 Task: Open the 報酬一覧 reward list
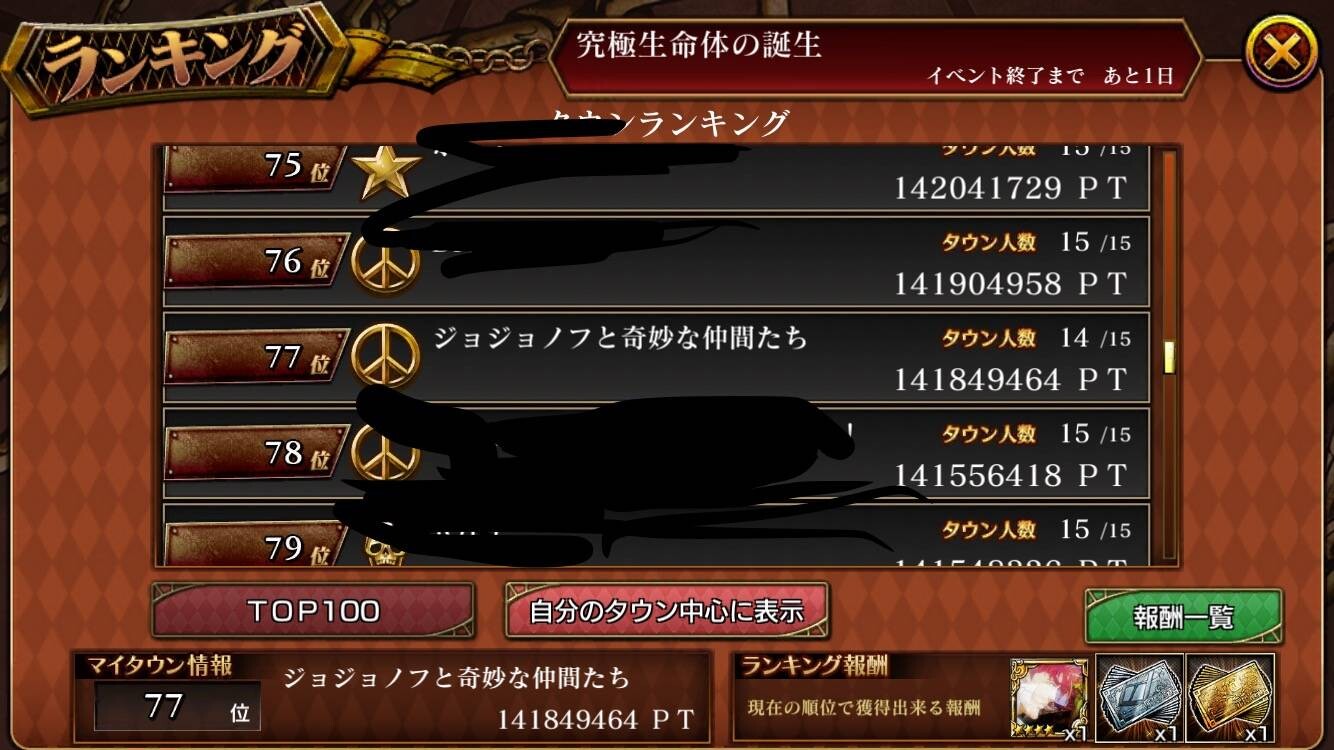point(1183,616)
